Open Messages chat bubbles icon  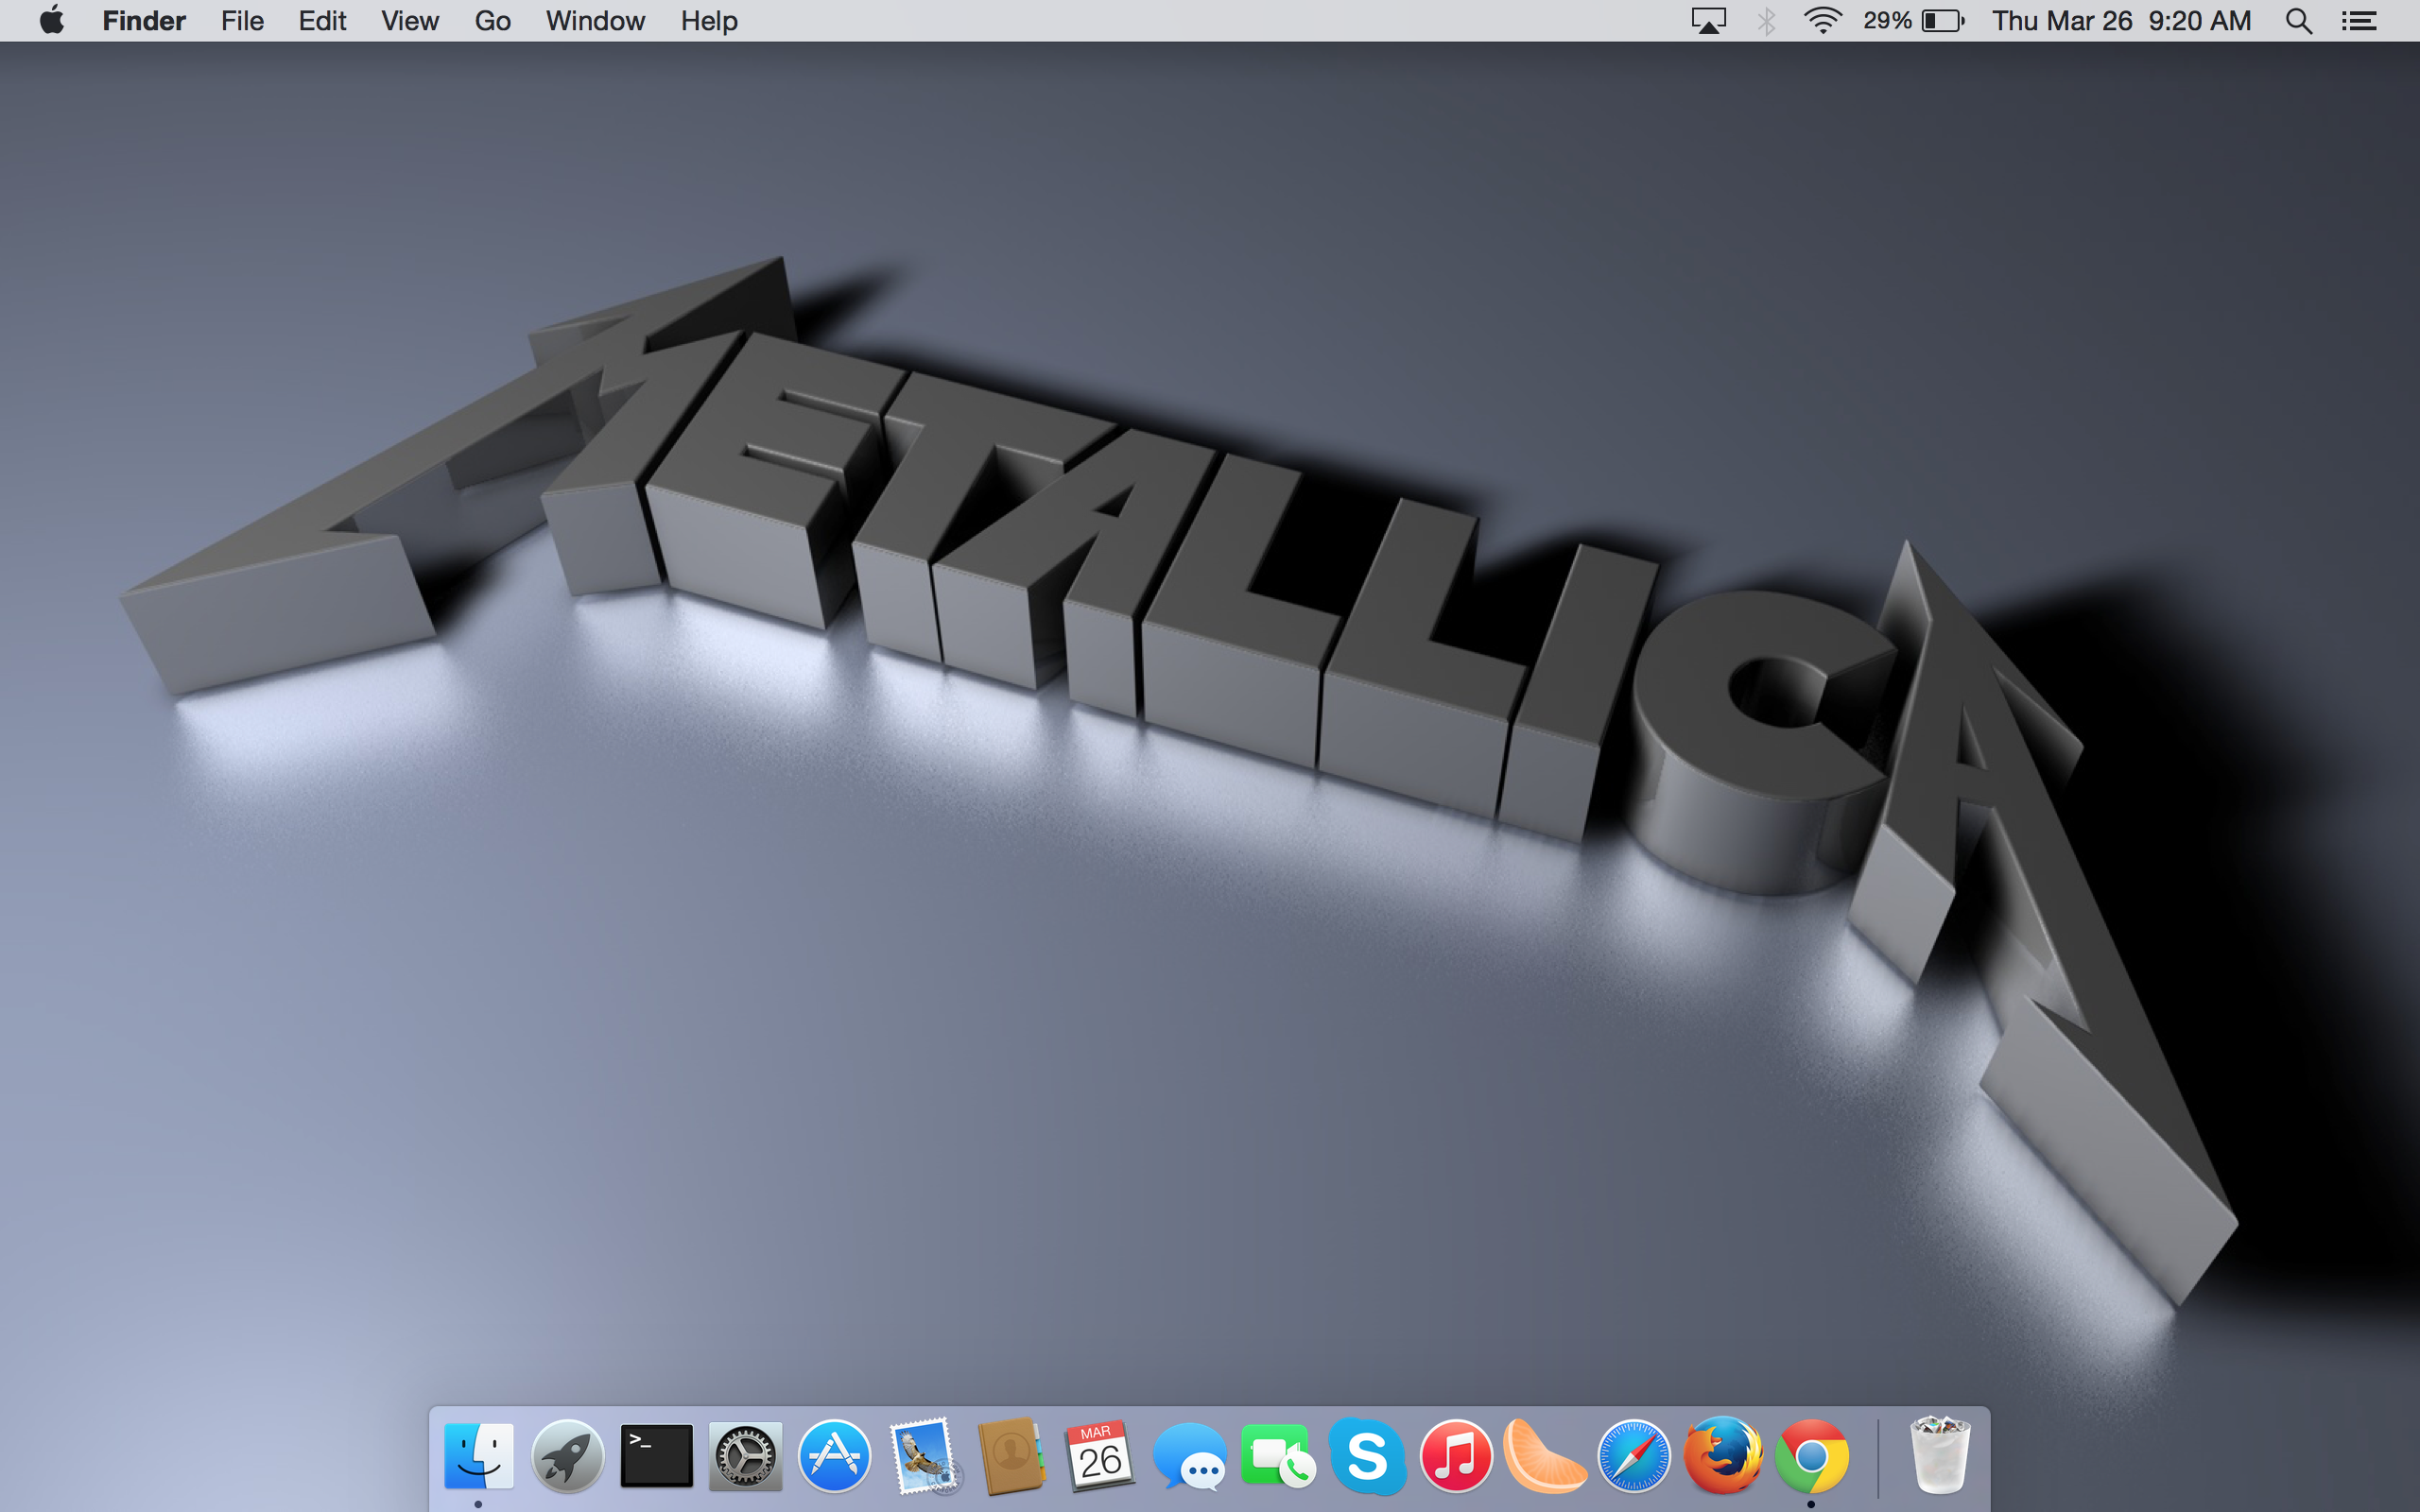point(1189,1458)
